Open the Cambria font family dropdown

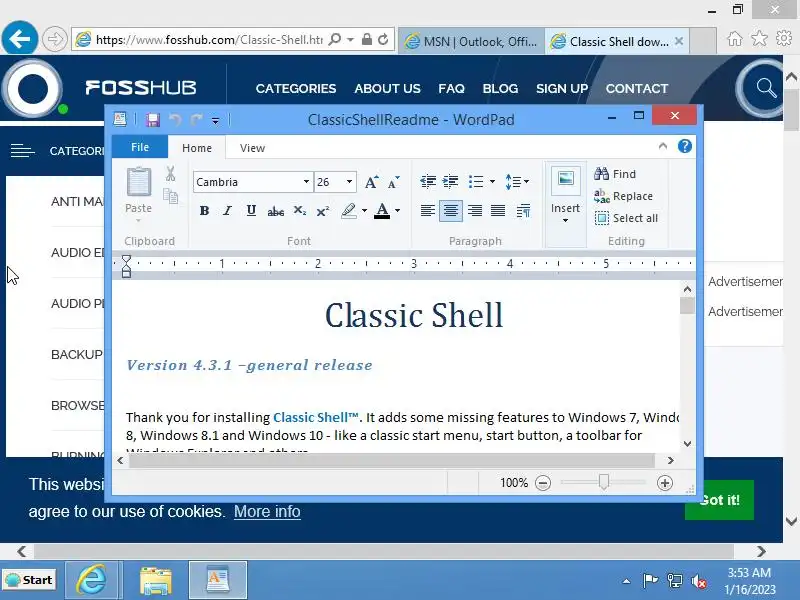(306, 182)
